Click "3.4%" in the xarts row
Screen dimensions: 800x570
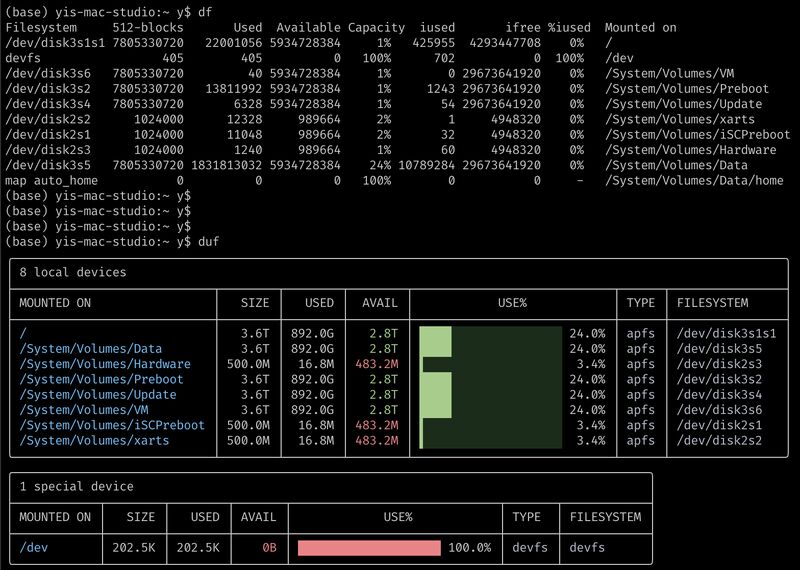point(591,441)
